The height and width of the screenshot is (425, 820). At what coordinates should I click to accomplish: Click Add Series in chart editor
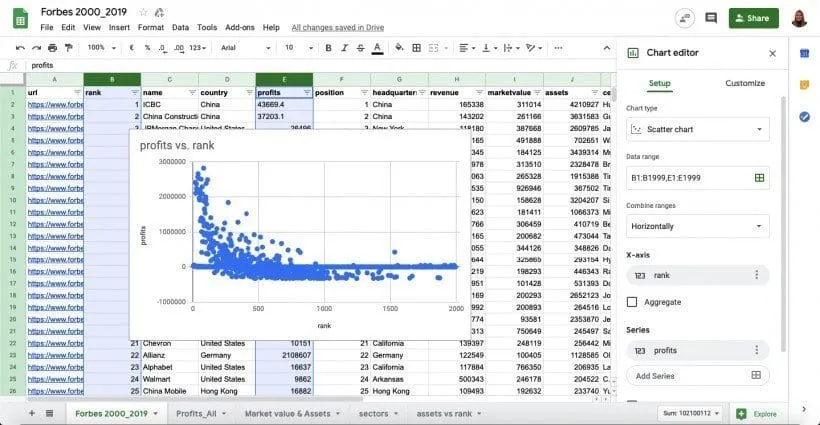click(698, 375)
